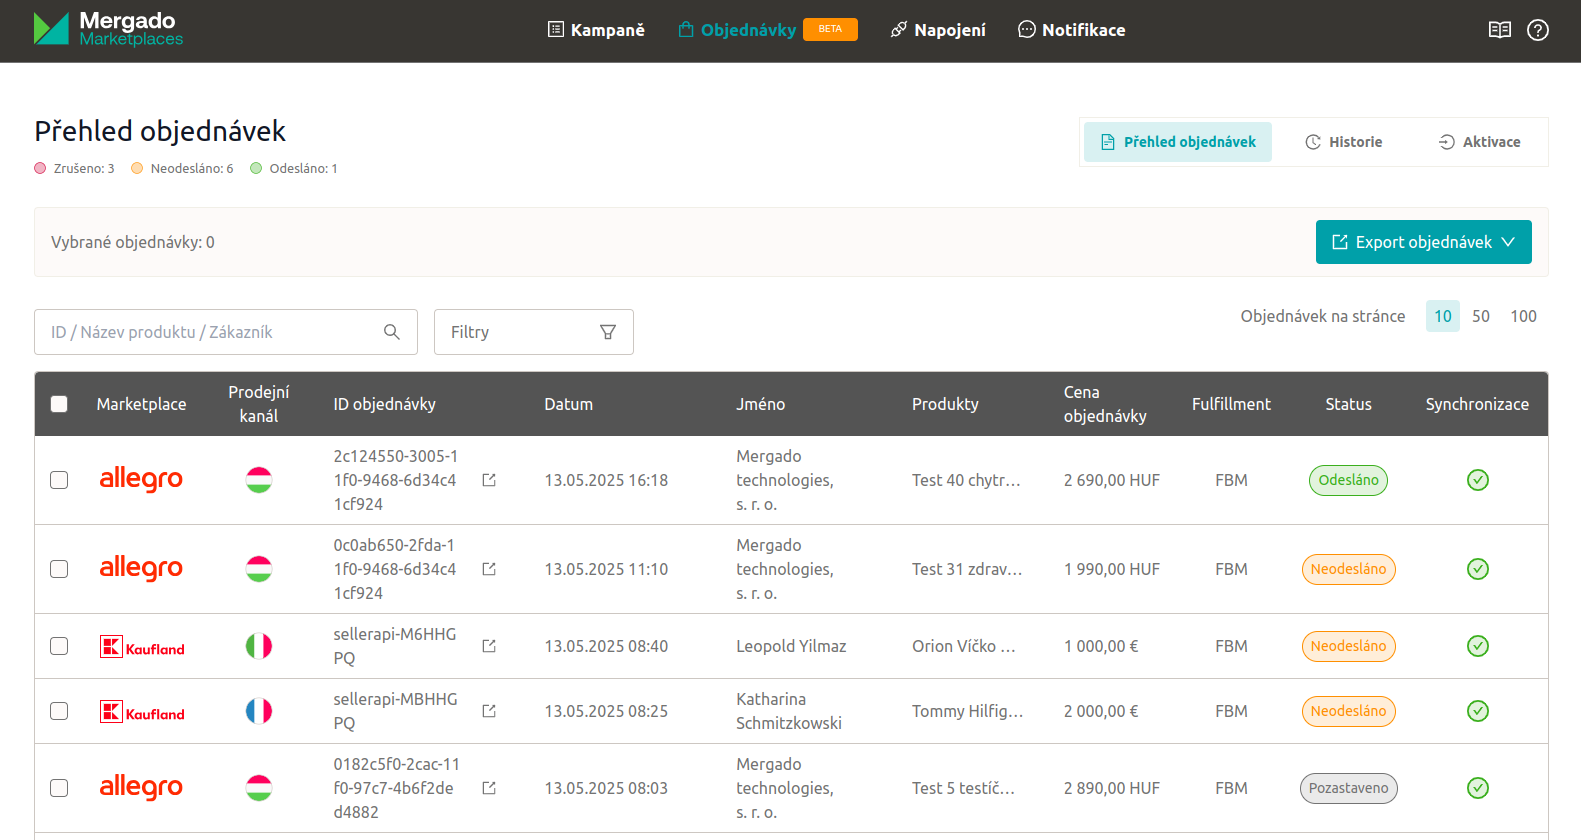Open external link for order sellerapi-M6HHG
This screenshot has width=1581, height=840.
tap(489, 646)
